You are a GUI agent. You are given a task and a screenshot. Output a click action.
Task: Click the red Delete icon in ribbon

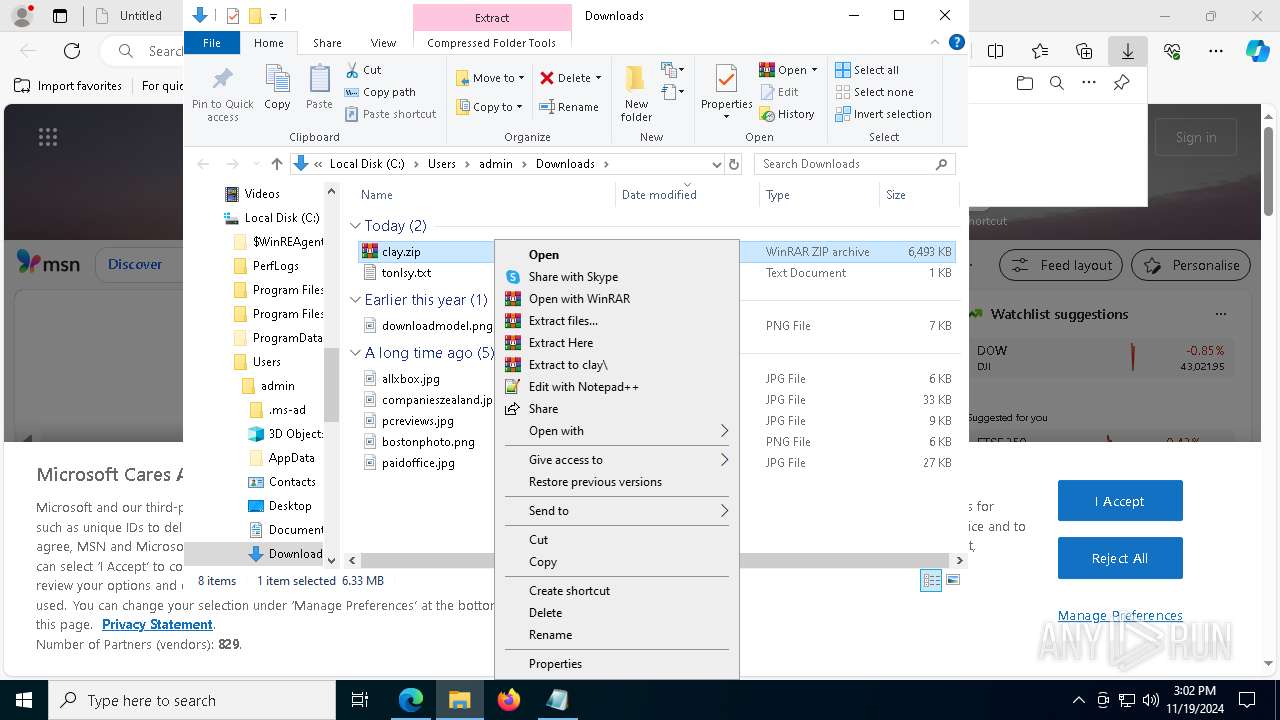click(547, 78)
